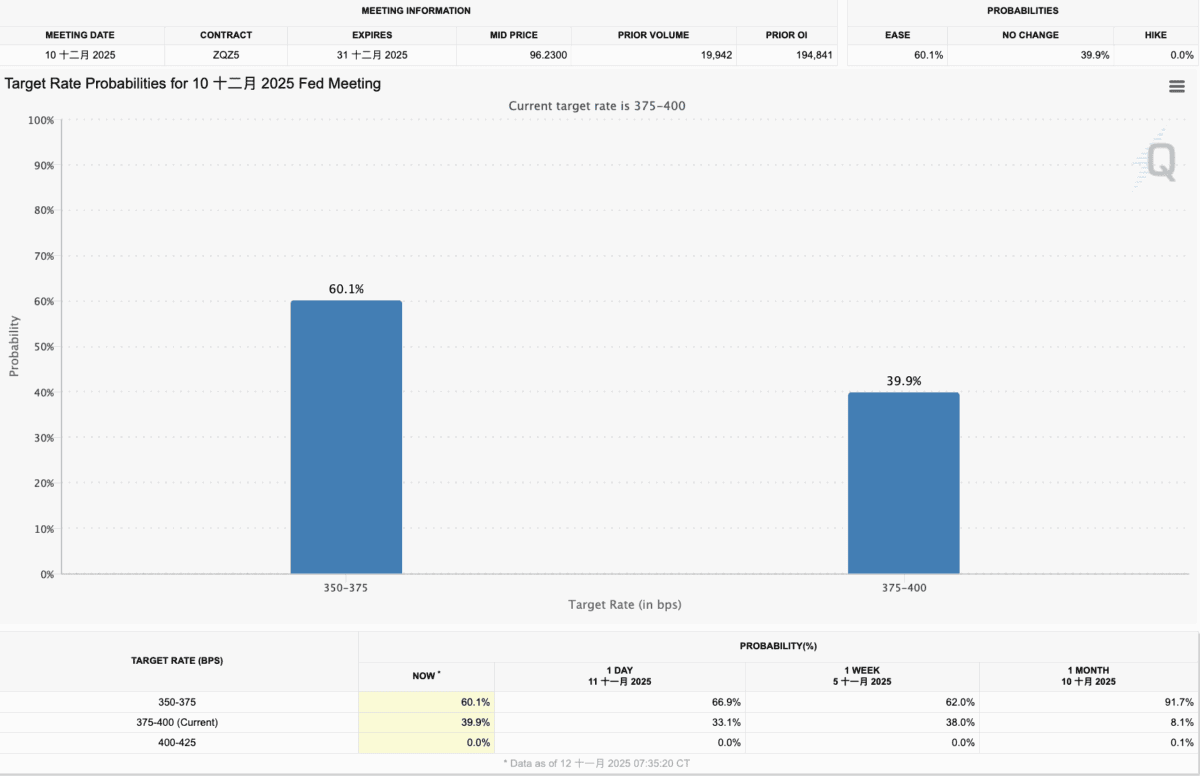The image size is (1200, 776).
Task: Open the chart context menu hamburger icon
Action: click(x=1177, y=87)
